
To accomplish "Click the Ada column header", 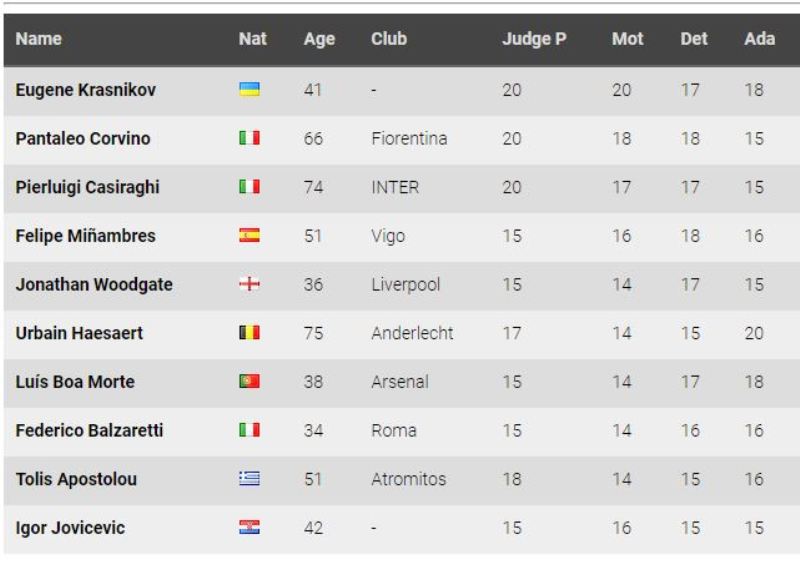I will tap(760, 40).
